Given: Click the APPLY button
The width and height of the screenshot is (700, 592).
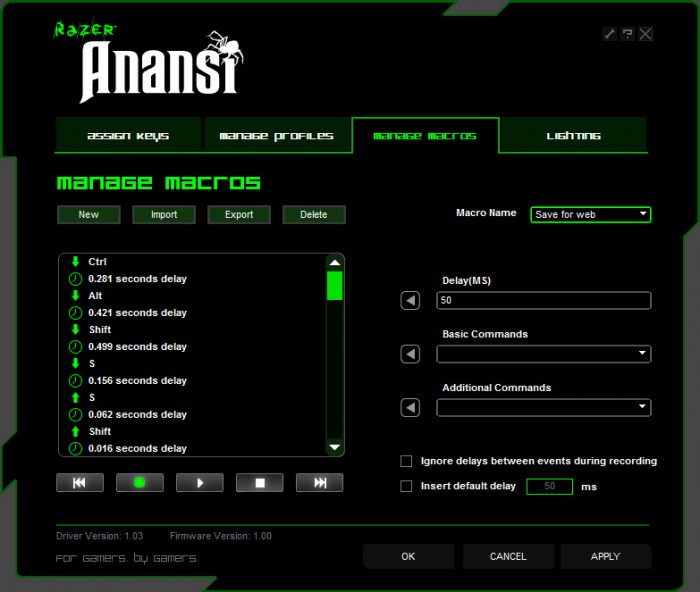Looking at the screenshot, I should tap(606, 556).
